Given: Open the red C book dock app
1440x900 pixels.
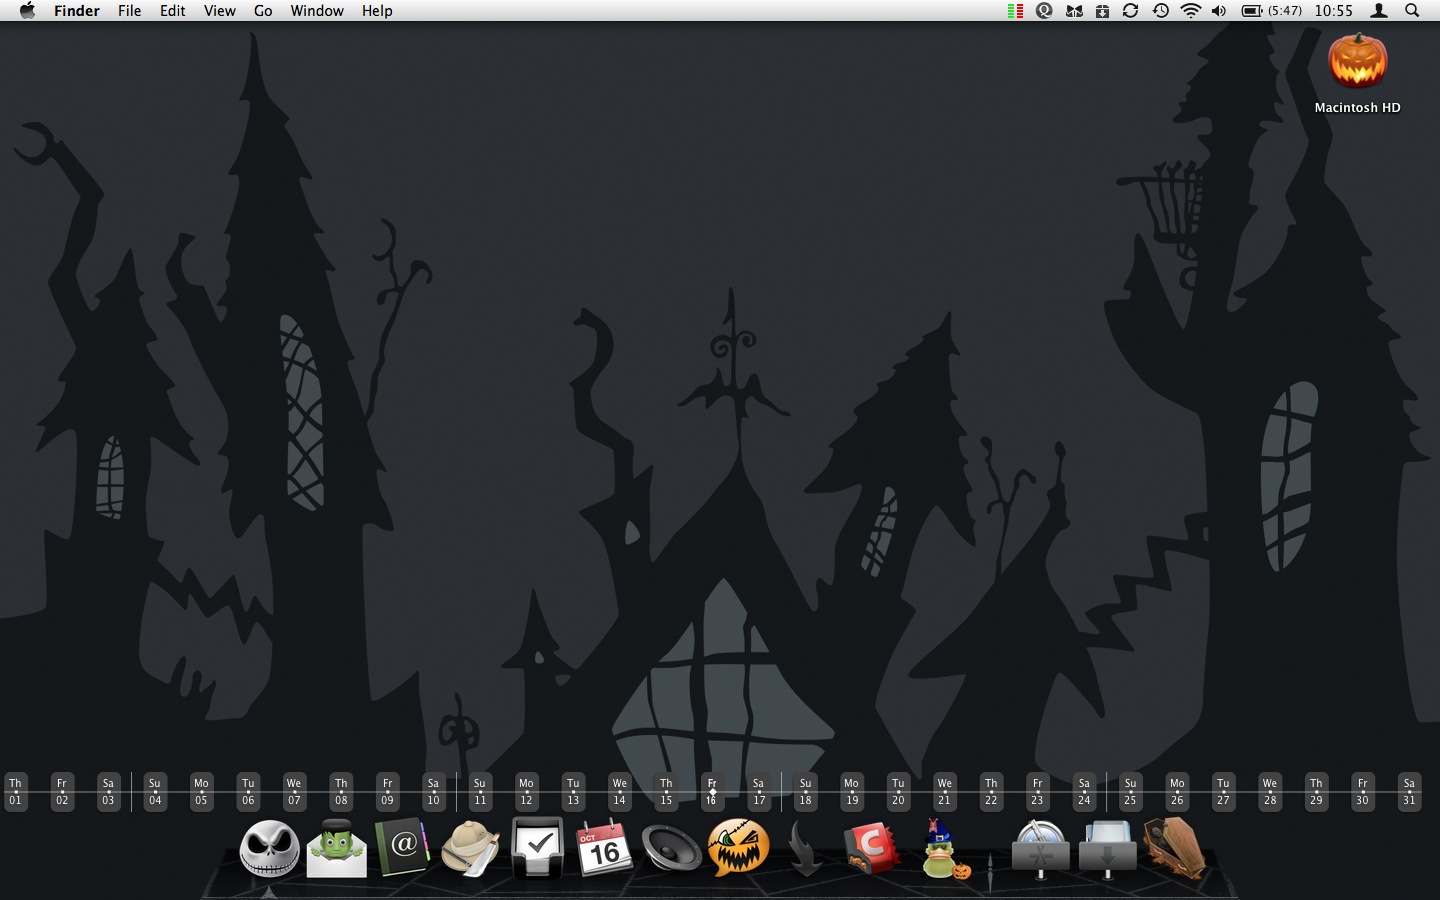Looking at the screenshot, I should click(x=872, y=848).
